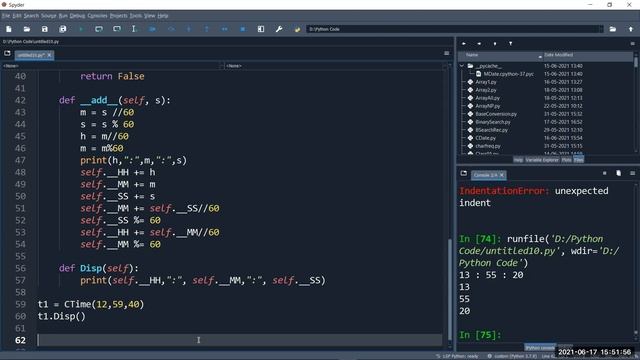Switch to the Variable Explorer tab

542,160
